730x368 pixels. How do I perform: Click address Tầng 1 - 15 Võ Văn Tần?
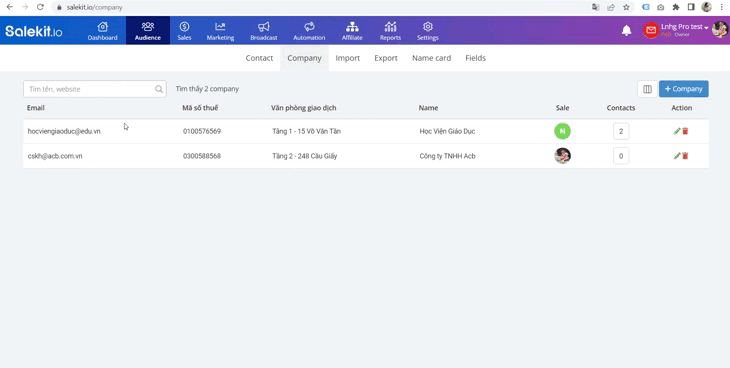coord(306,131)
